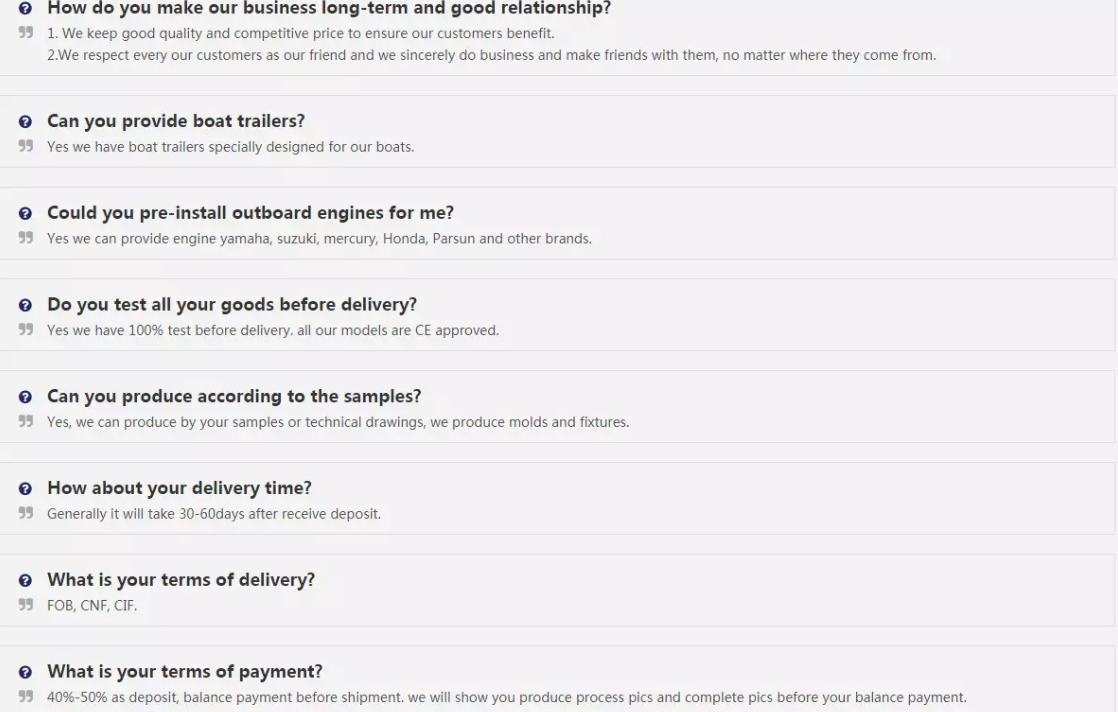Click question icon beside terms of payment

[x=25, y=672]
